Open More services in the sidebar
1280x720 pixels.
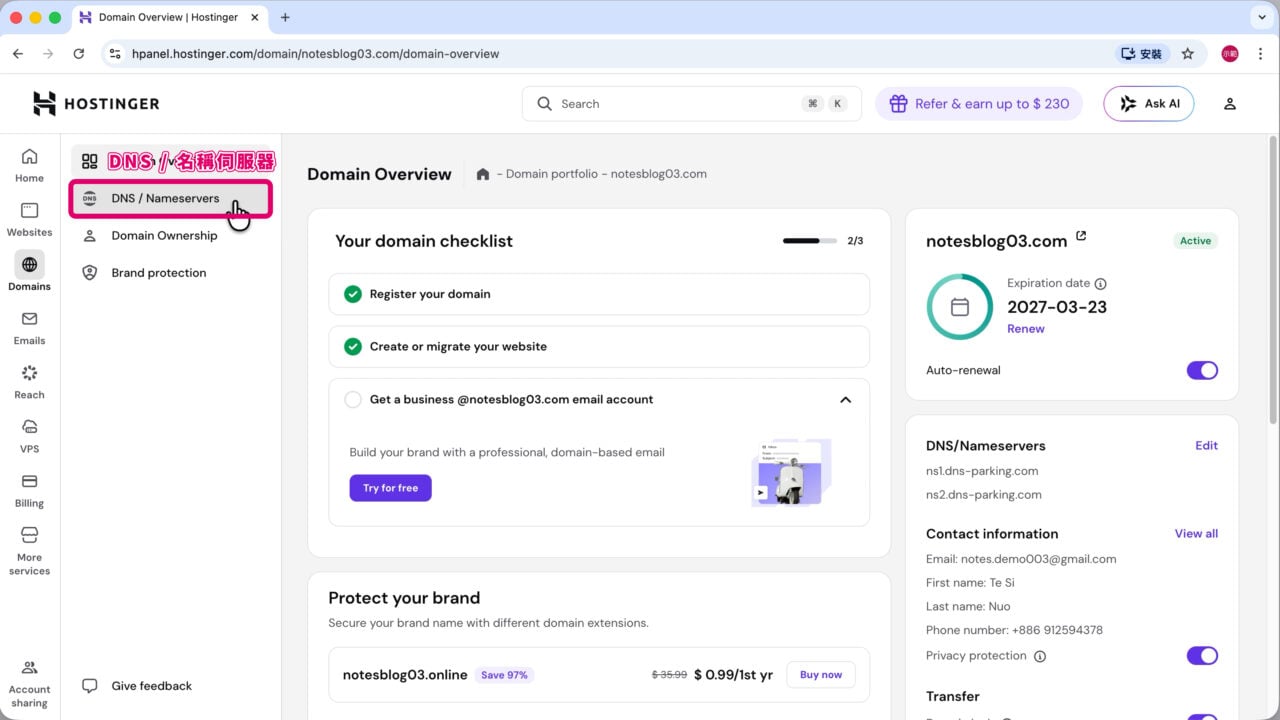point(29,551)
